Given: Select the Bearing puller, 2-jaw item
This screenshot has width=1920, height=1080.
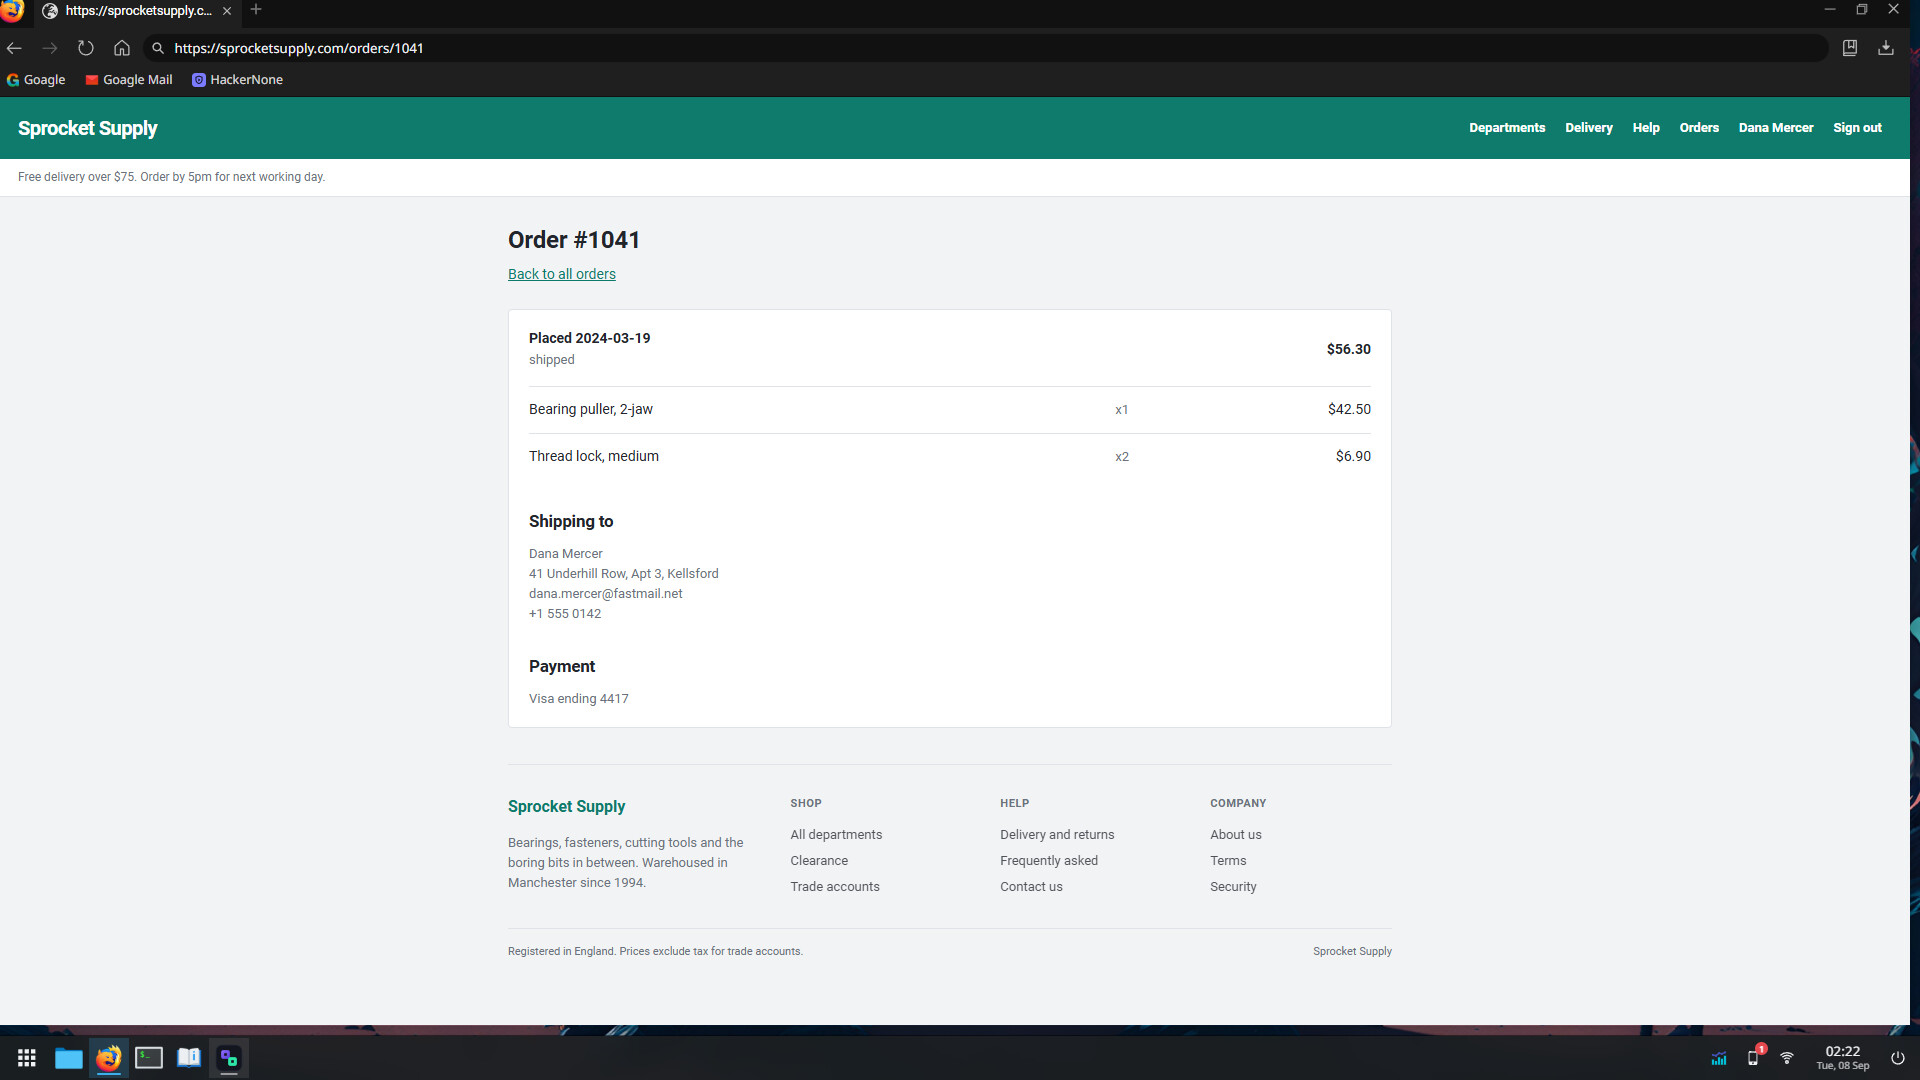Looking at the screenshot, I should (x=591, y=409).
